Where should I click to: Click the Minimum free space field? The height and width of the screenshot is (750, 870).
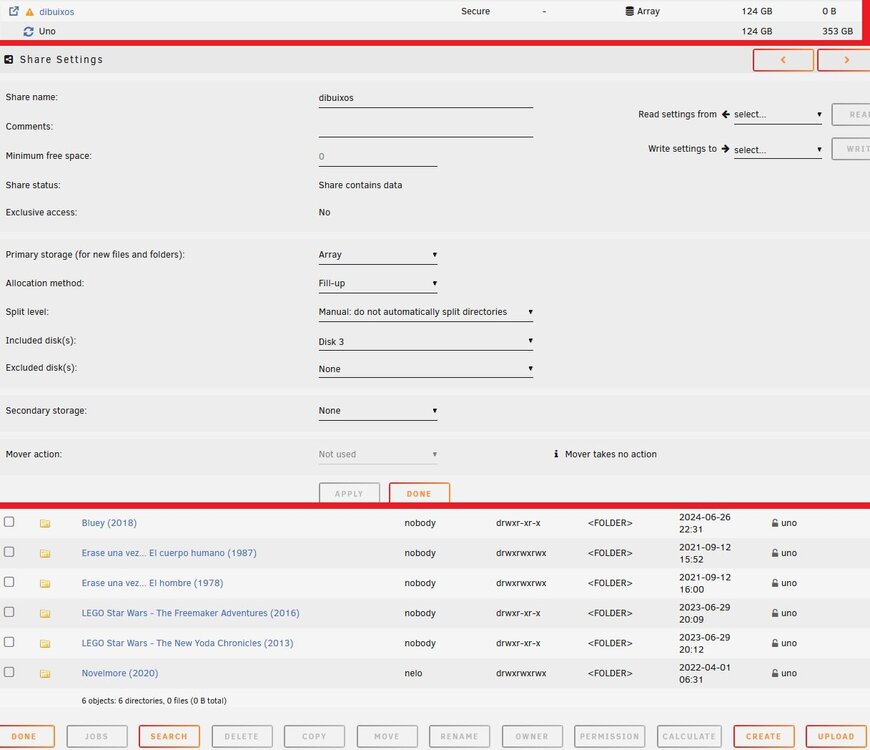378,157
